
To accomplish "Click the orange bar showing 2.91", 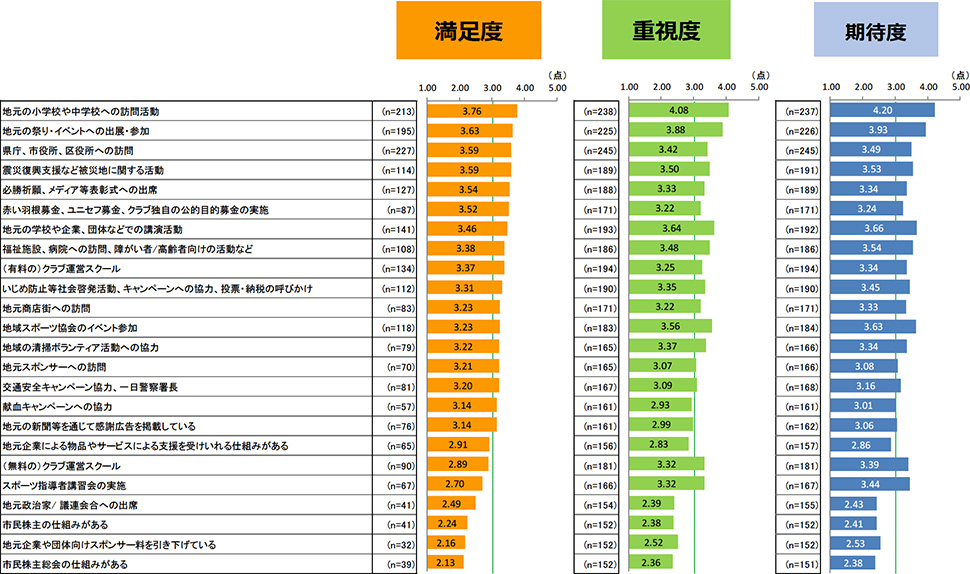I will (458, 445).
